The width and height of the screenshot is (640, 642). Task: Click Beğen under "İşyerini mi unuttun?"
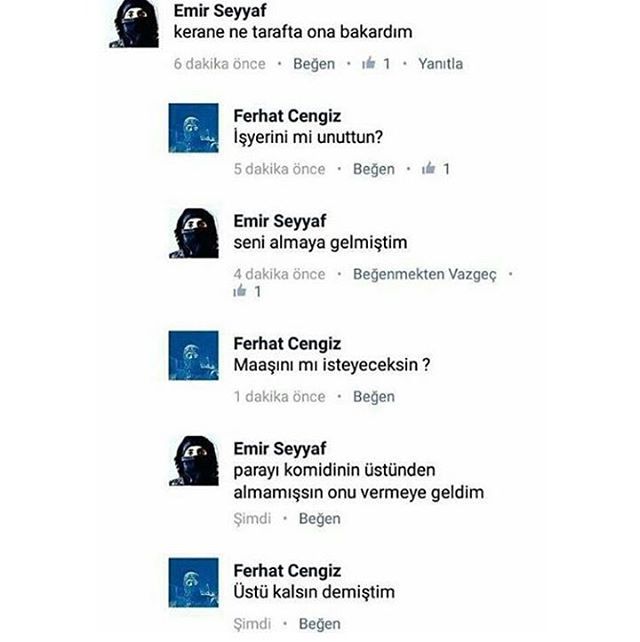click(374, 169)
